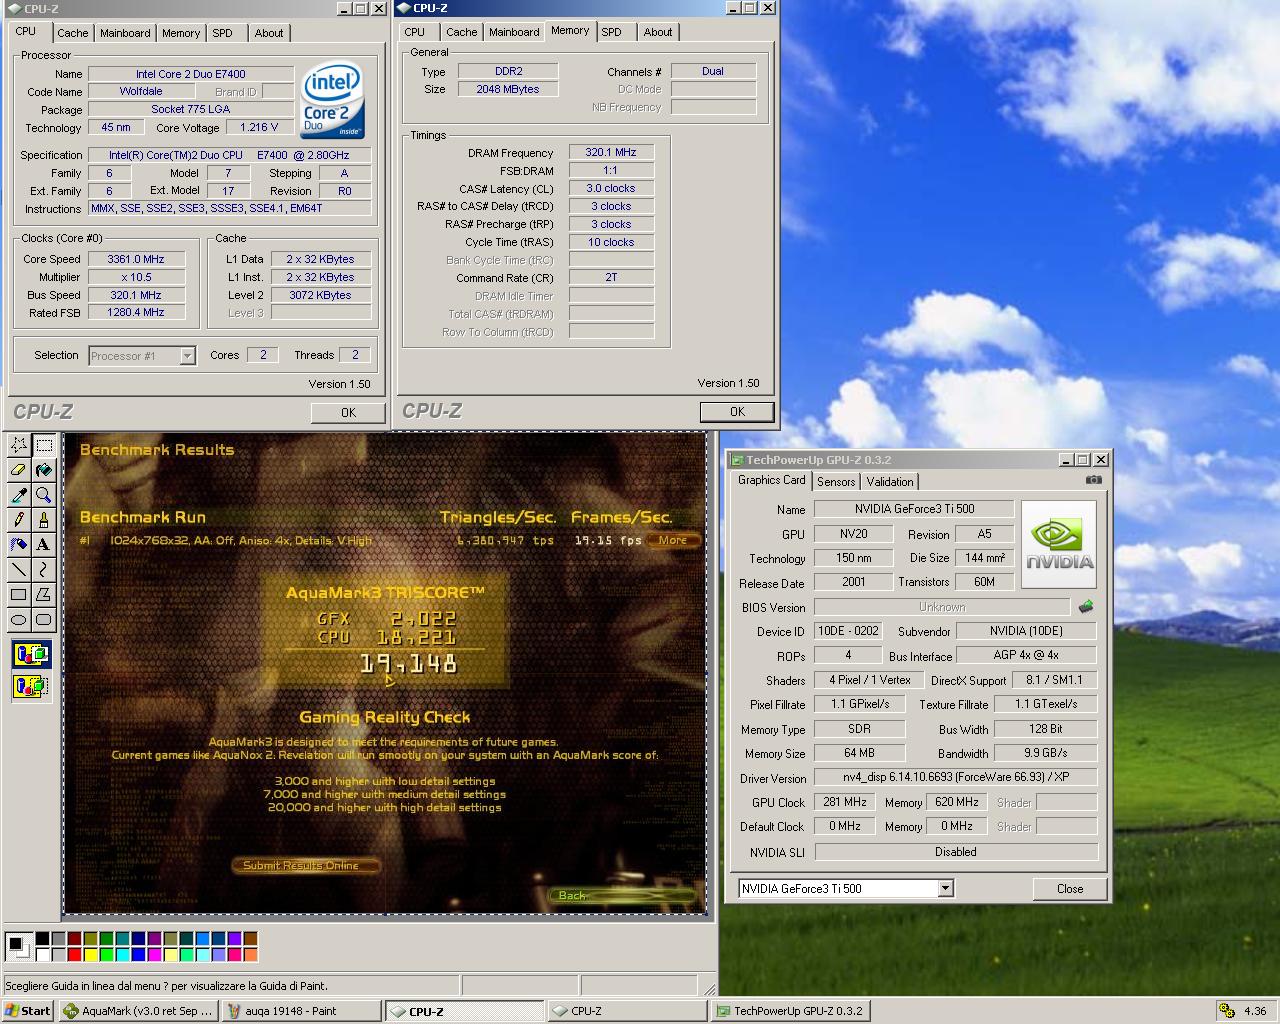Click OK in the CPU-Z memory window
This screenshot has width=1280, height=1024.
pyautogui.click(x=737, y=411)
